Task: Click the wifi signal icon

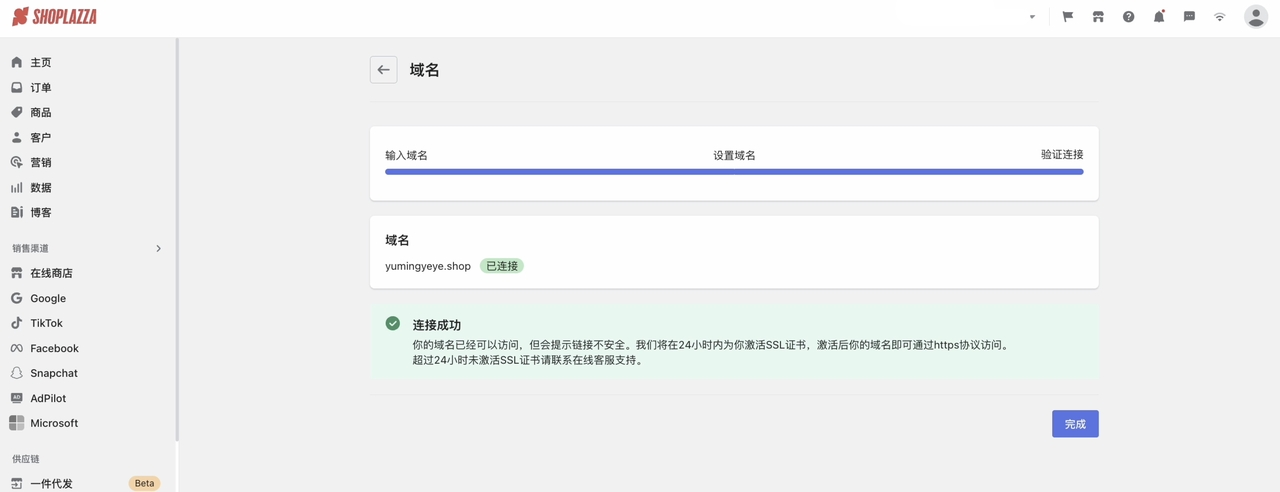Action: tap(1219, 17)
